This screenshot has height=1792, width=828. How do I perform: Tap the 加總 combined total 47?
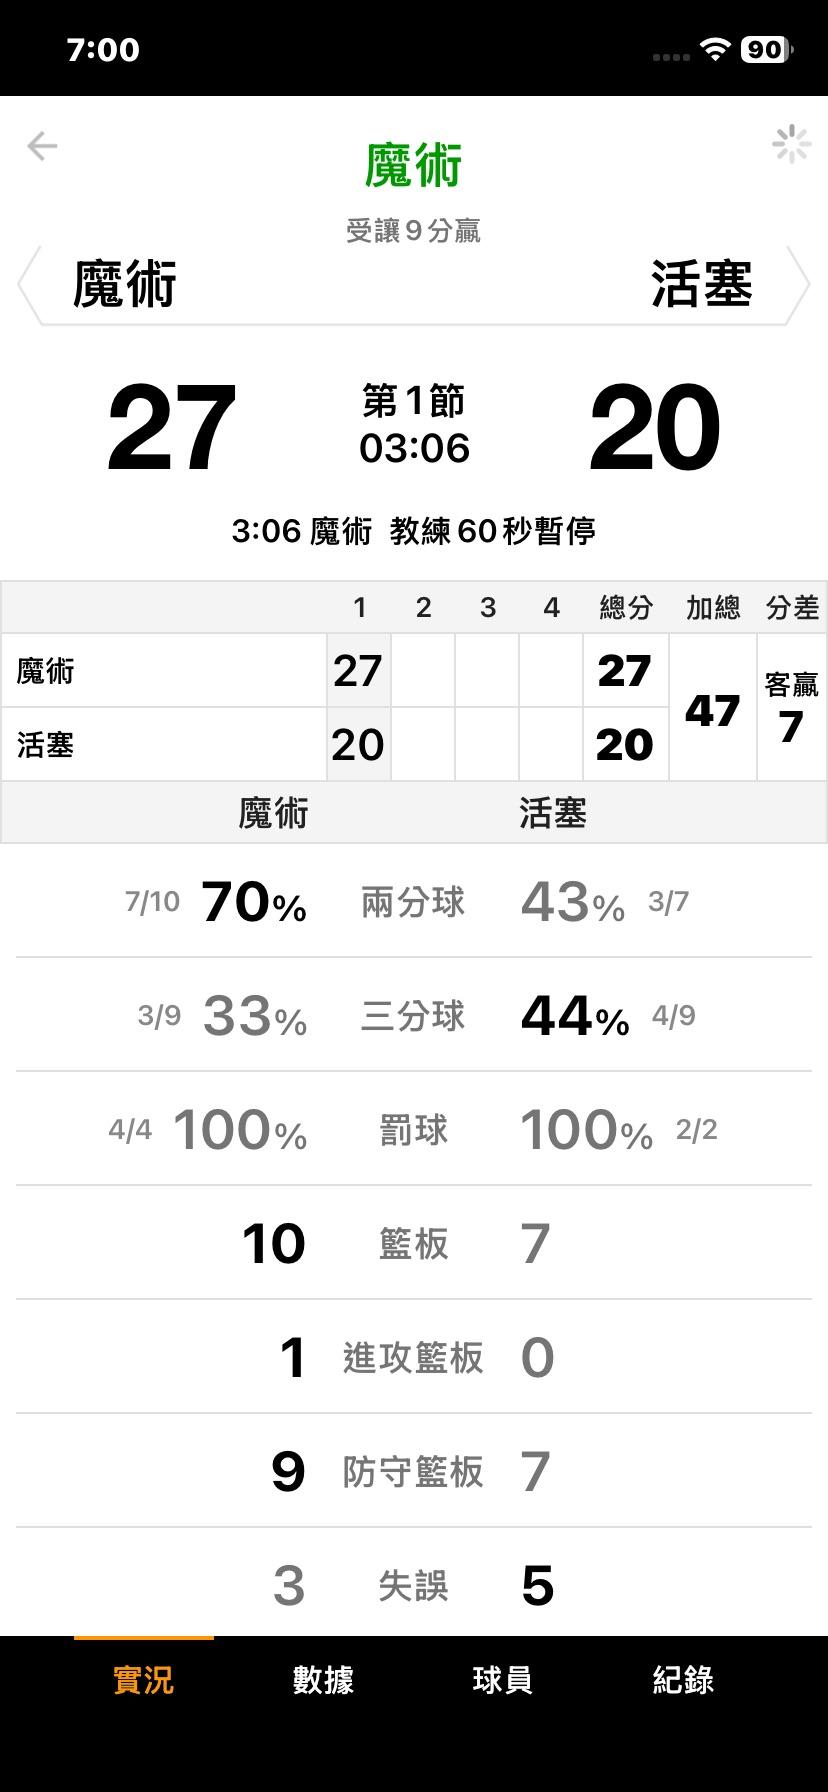click(x=712, y=710)
